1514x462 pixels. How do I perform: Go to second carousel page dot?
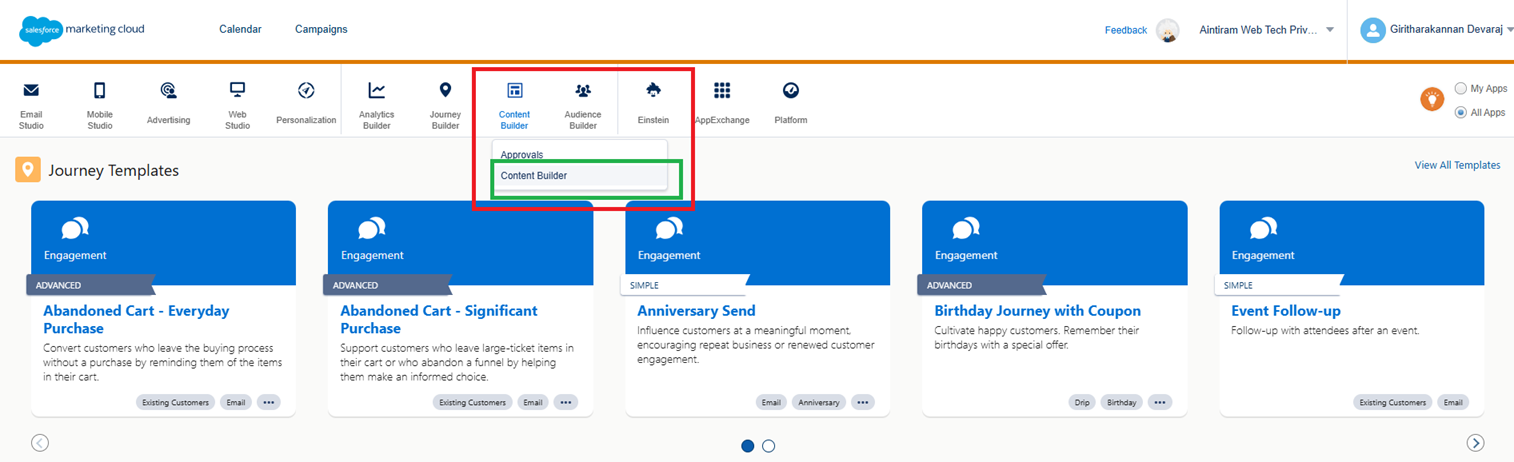768,446
